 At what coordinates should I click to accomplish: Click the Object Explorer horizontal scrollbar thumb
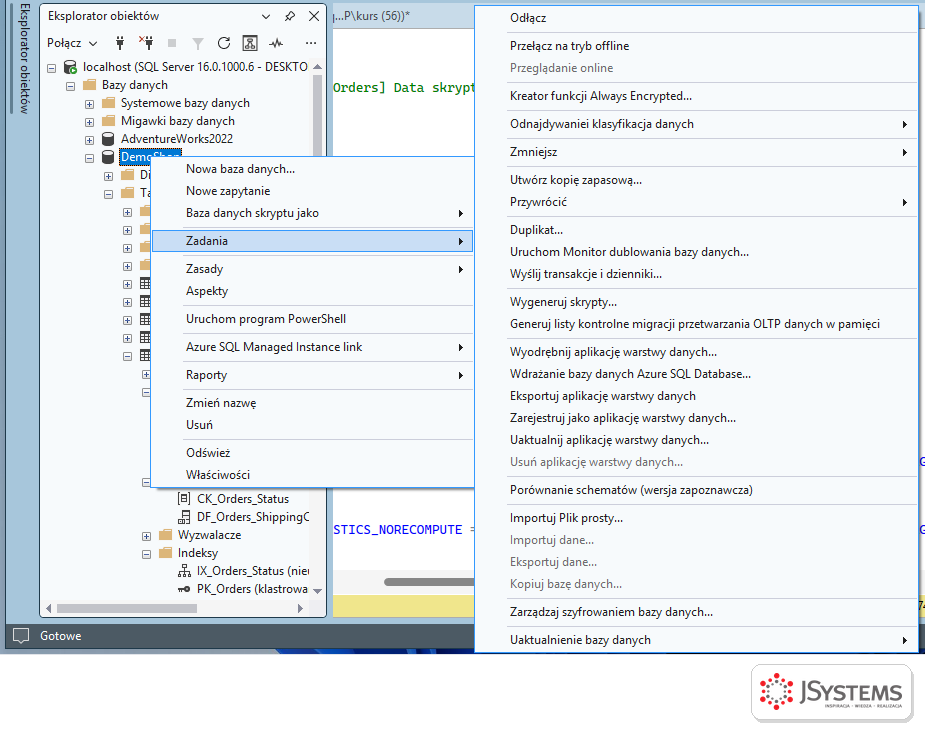[127, 608]
